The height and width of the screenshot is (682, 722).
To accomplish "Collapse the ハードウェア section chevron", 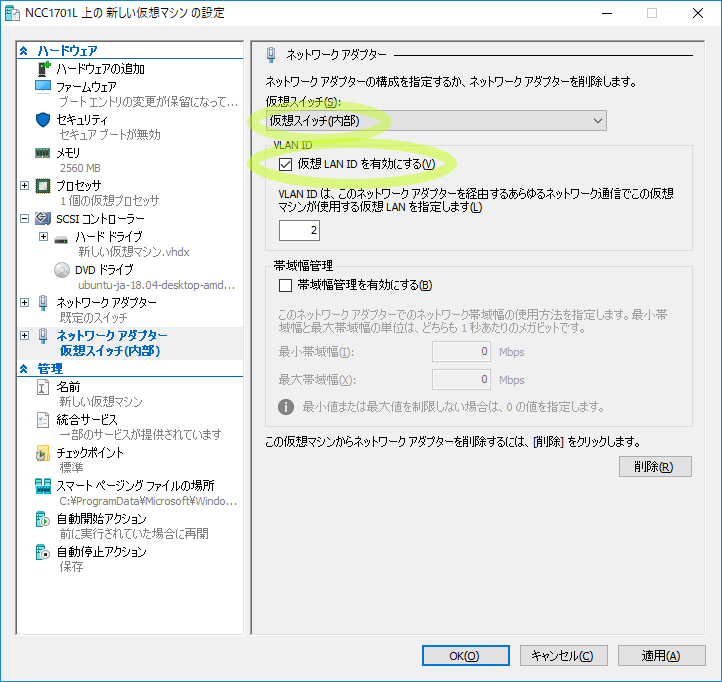I will [24, 51].
